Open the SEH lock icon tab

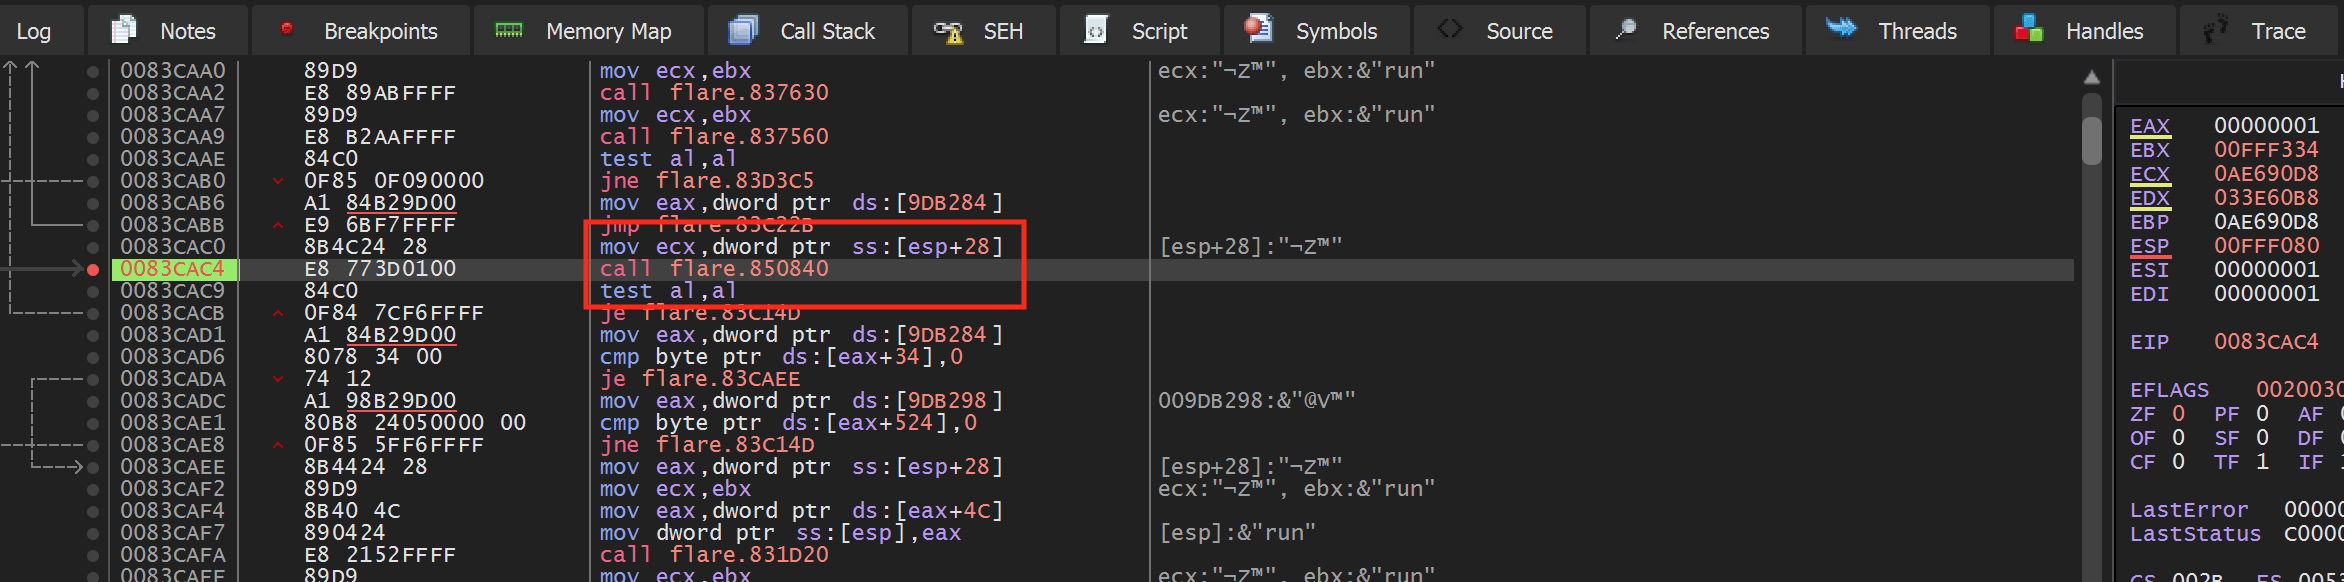click(947, 31)
